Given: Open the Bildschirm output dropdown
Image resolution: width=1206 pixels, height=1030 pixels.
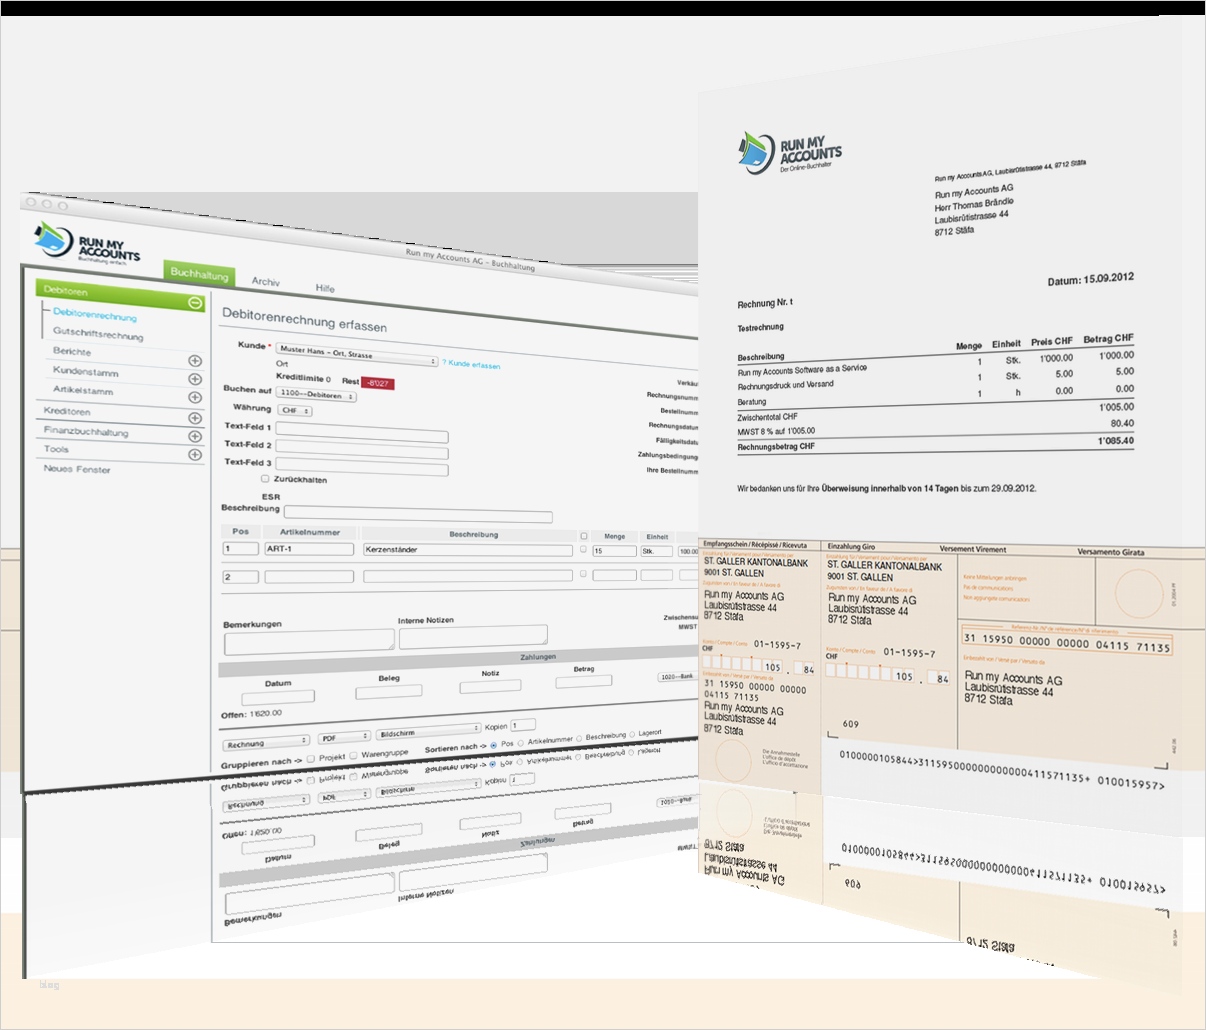Looking at the screenshot, I should [x=430, y=732].
